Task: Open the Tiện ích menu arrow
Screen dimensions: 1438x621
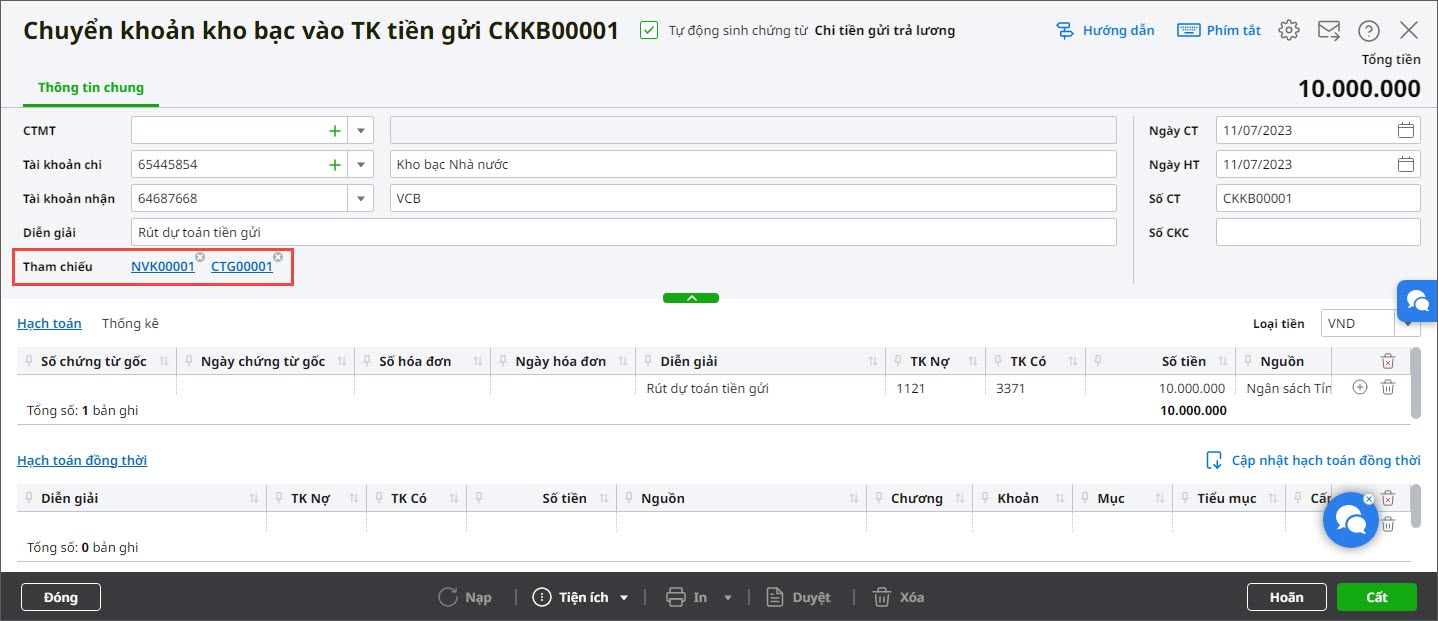Action: pos(624,597)
